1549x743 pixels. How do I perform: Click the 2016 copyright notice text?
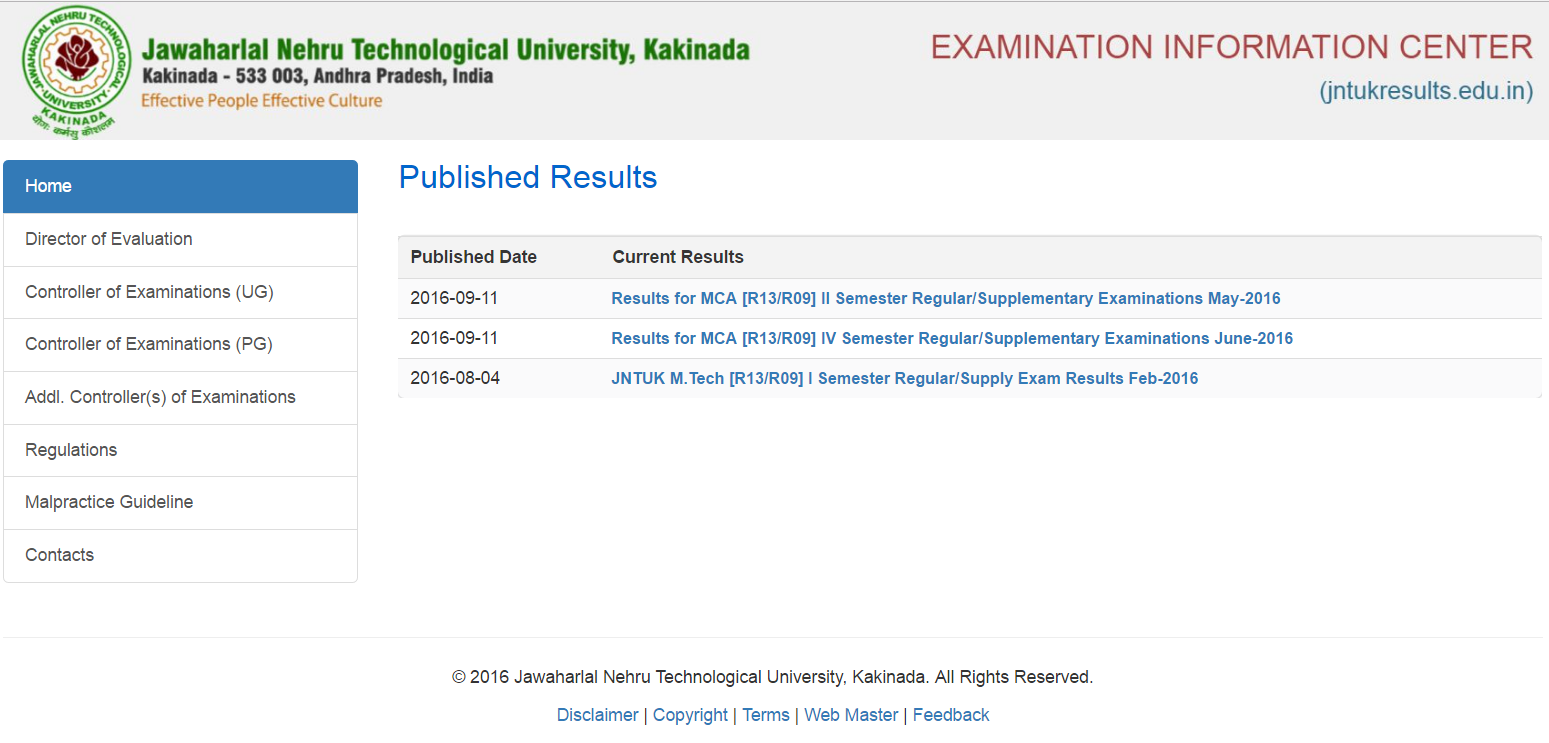(x=773, y=677)
